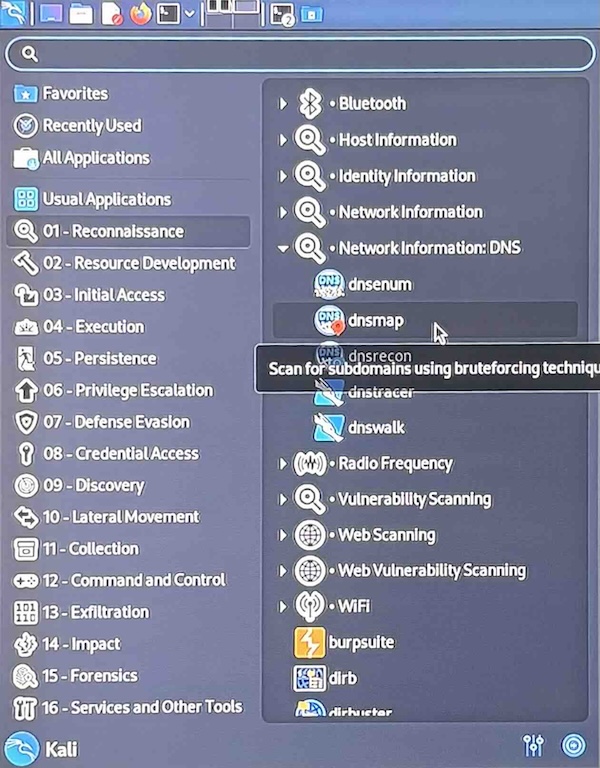Viewport: 600px width, 768px height.
Task: Open the terminal emulator in the panel
Action: click(168, 14)
